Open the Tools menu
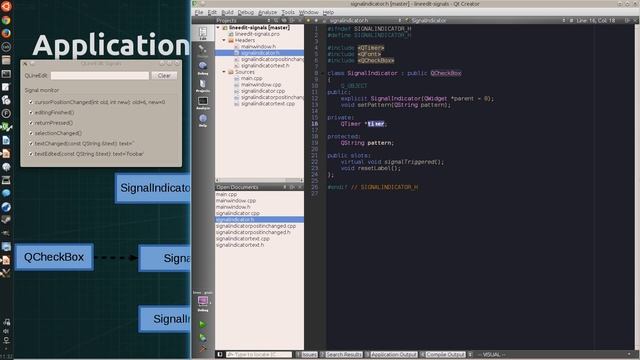640x360 pixels. [288, 12]
